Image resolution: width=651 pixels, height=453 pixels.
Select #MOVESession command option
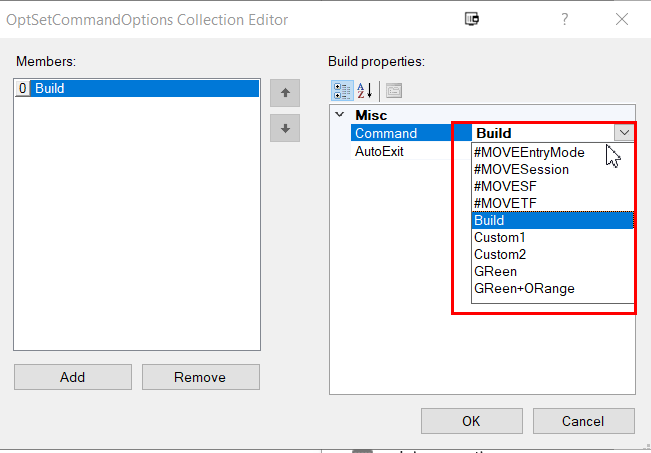(521, 169)
